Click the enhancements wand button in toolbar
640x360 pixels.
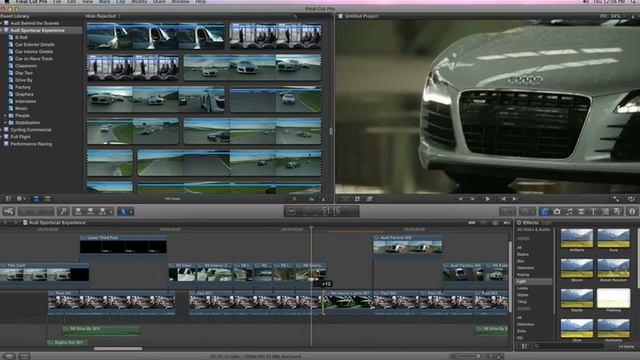click(x=507, y=211)
